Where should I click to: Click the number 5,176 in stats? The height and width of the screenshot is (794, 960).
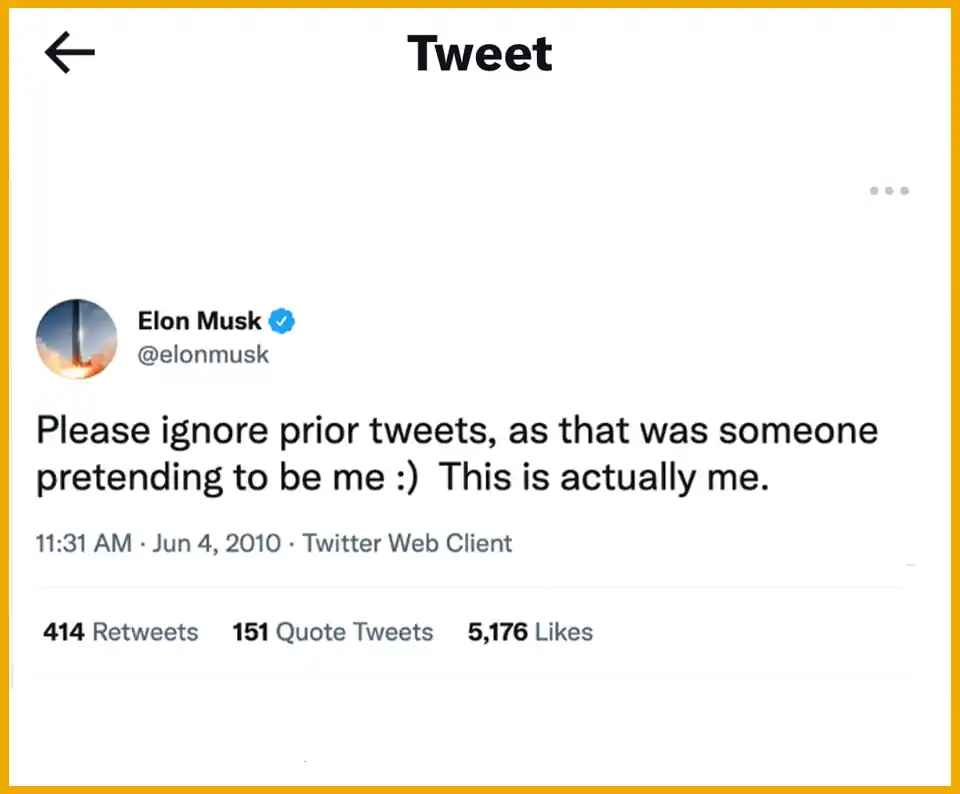(x=497, y=632)
